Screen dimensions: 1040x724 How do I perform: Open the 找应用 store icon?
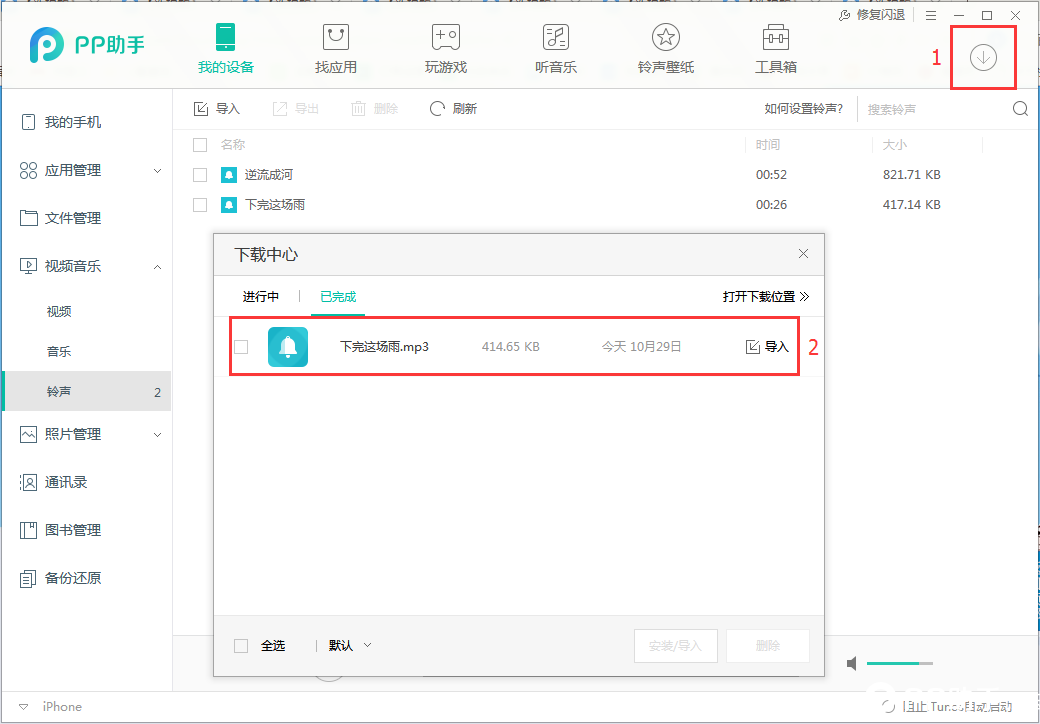coord(336,37)
